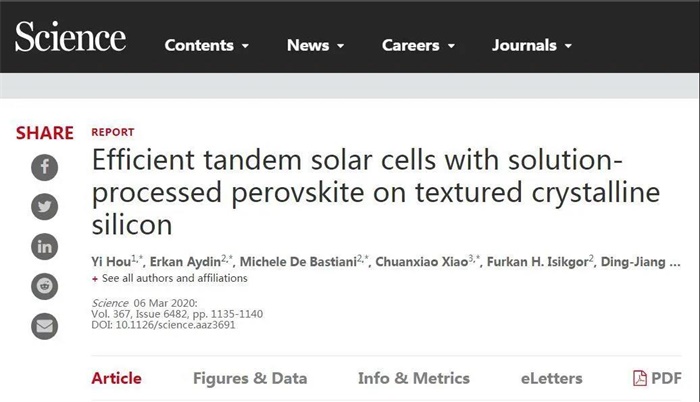This screenshot has width=700, height=402.
Task: Open author Erkan Aydin's link
Action: (x=186, y=261)
